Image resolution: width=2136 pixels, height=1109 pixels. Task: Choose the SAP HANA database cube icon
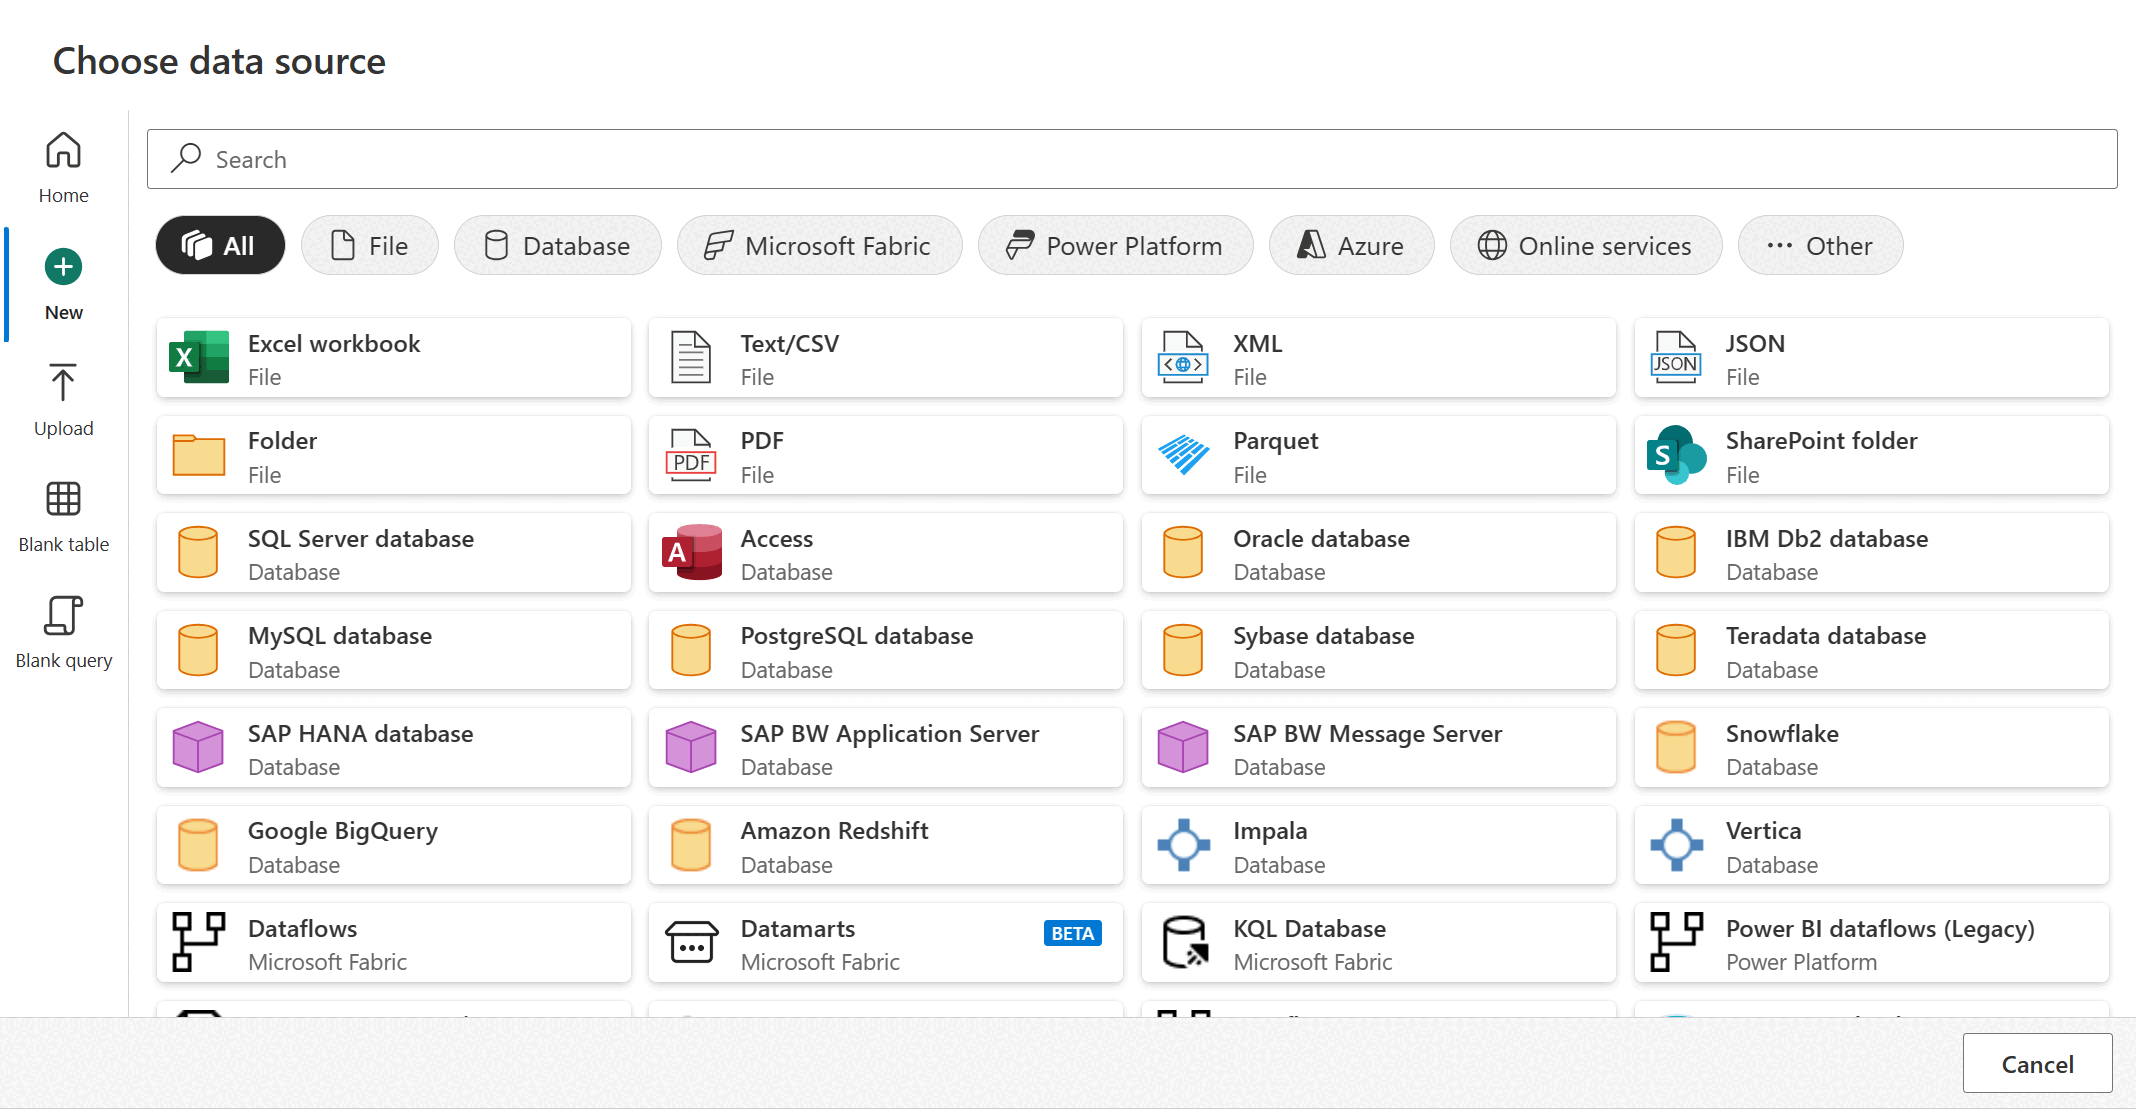pyautogui.click(x=198, y=747)
